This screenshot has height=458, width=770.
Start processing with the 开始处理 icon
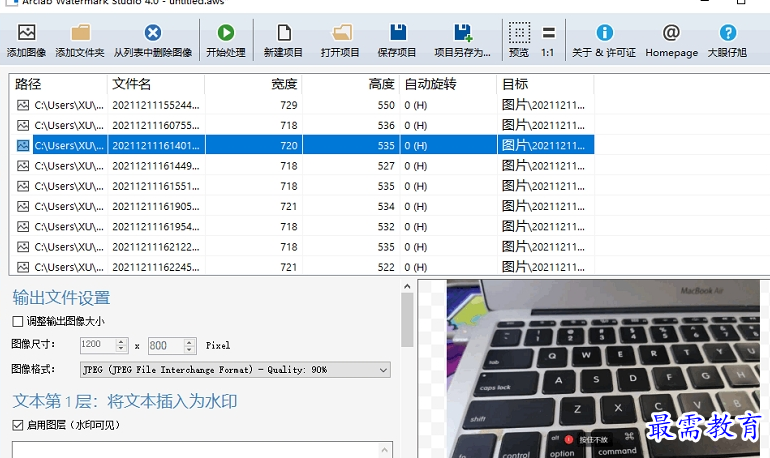(226, 33)
